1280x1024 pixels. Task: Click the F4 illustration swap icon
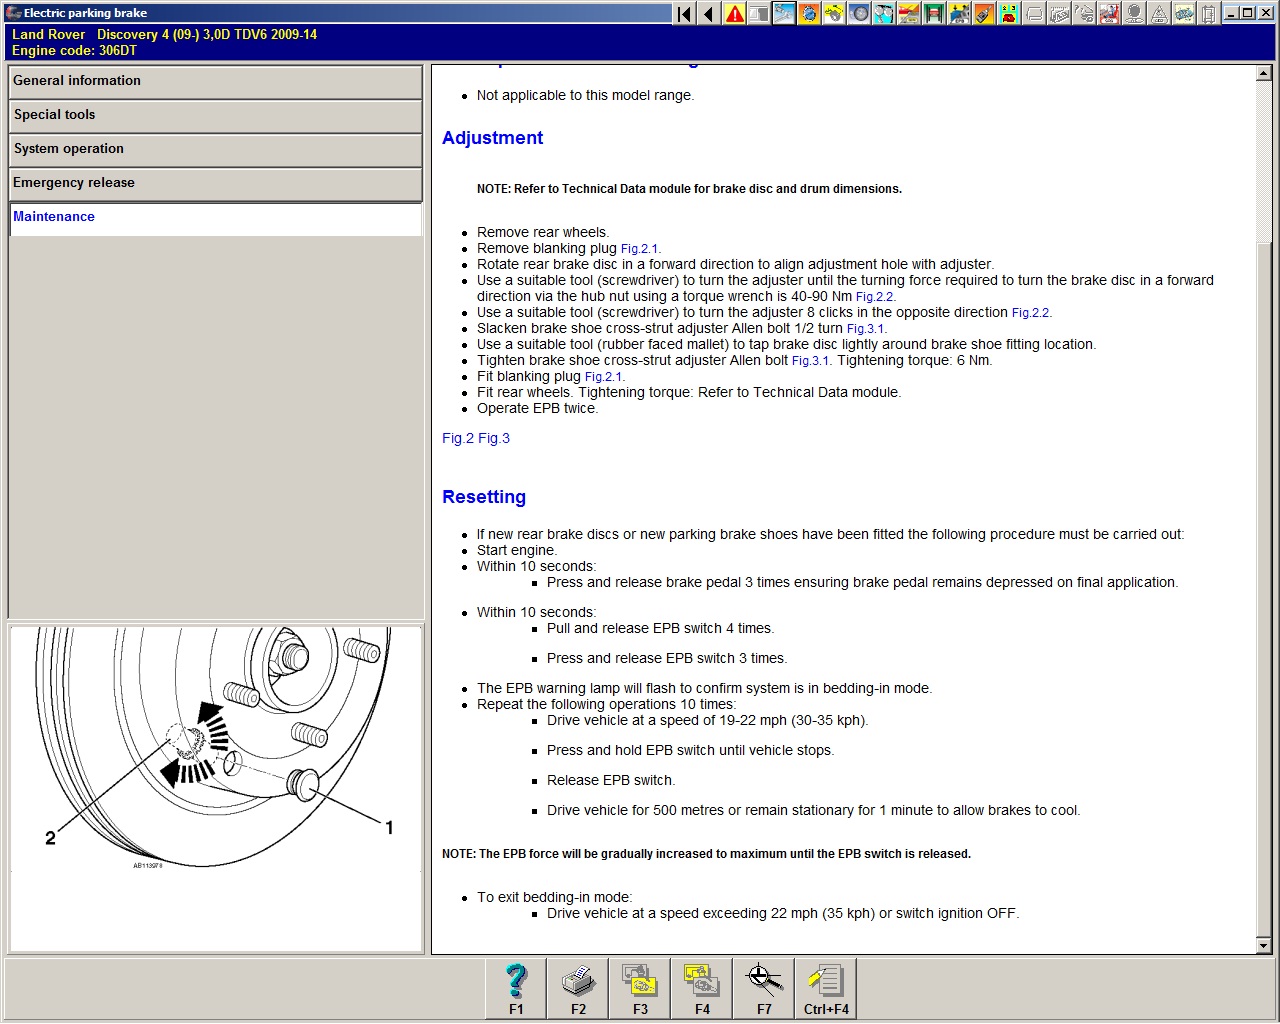click(702, 989)
